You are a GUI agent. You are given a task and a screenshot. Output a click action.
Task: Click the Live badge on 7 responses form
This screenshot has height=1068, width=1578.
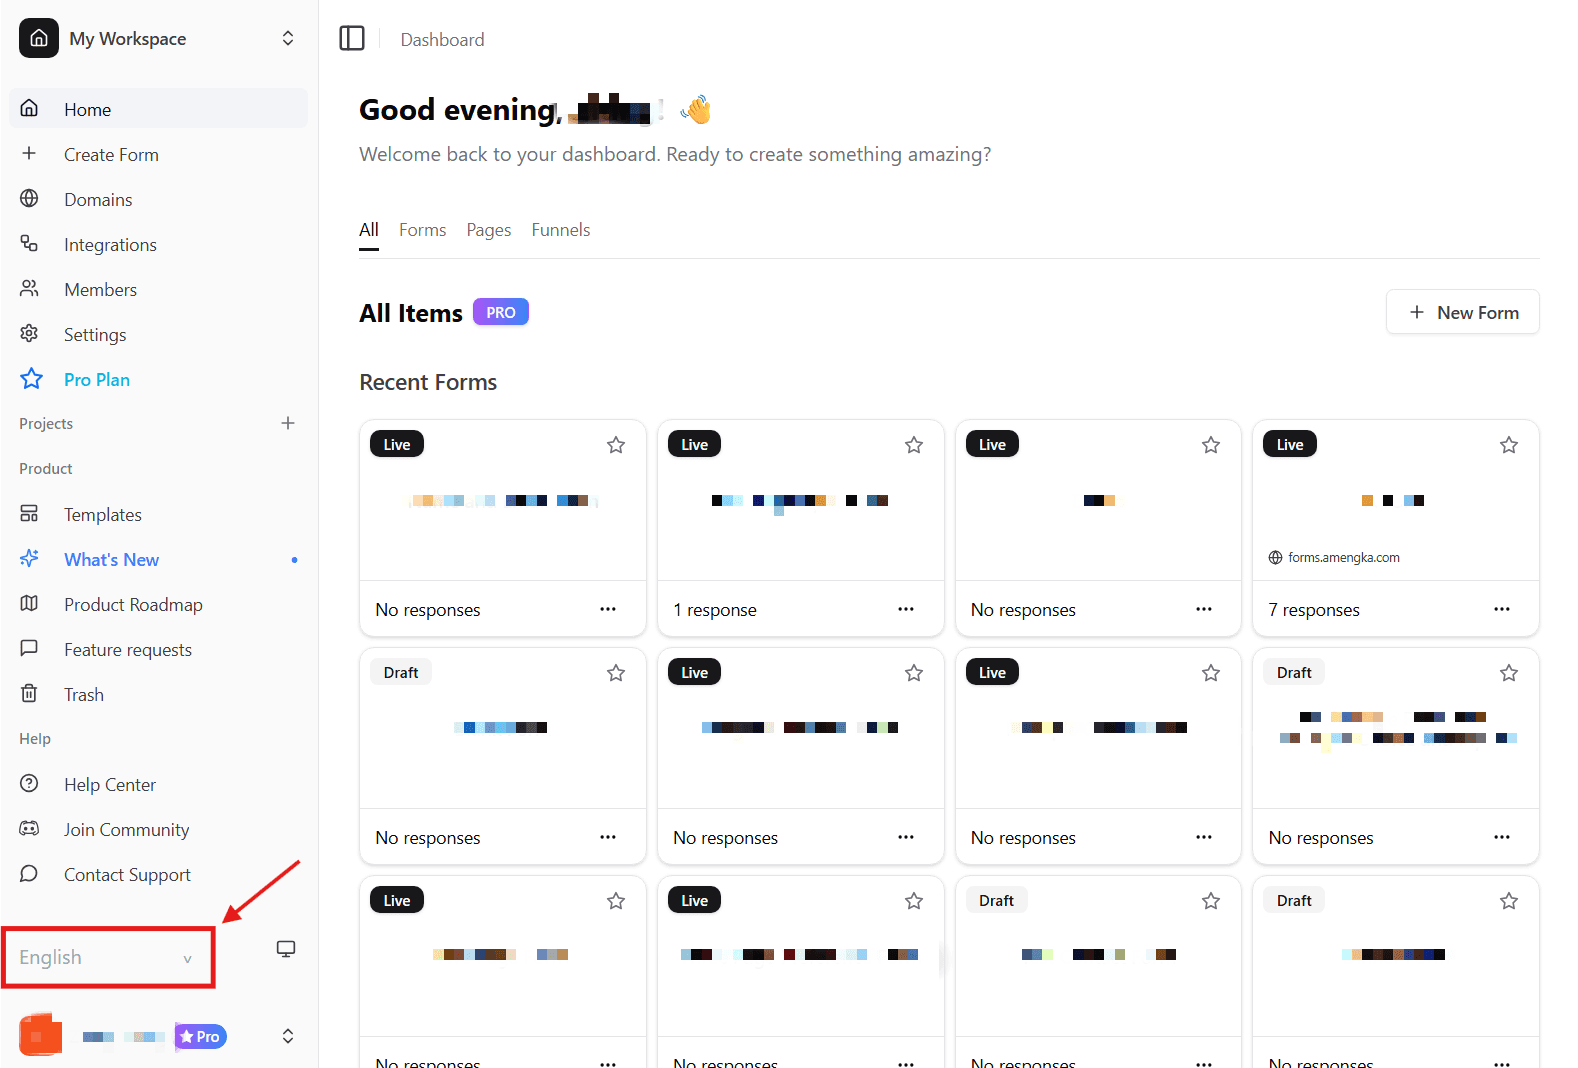click(1290, 444)
